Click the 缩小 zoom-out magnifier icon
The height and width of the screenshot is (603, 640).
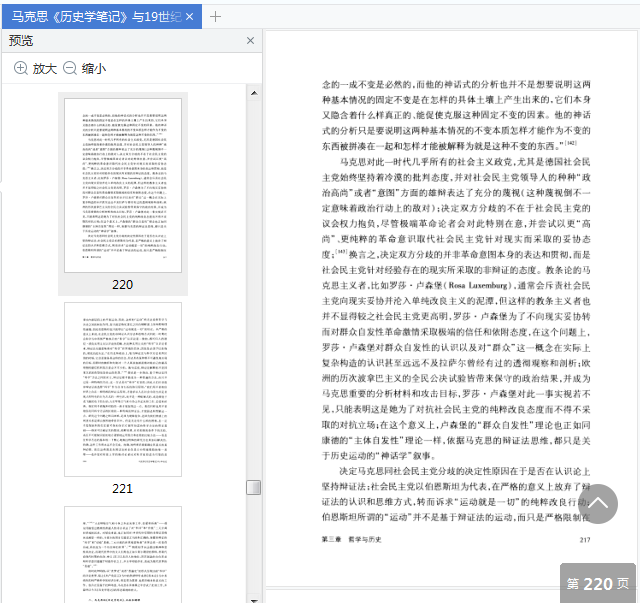point(70,68)
